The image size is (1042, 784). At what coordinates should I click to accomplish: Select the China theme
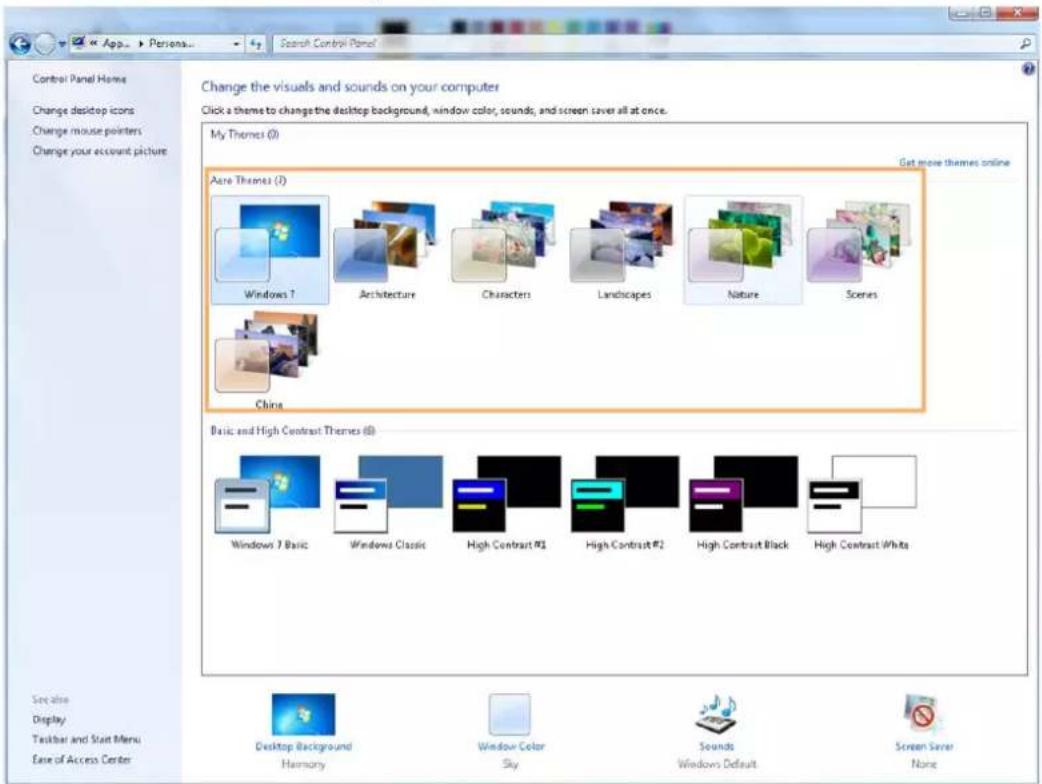(269, 359)
